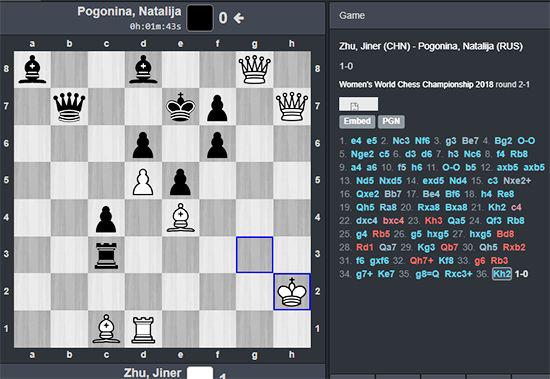Click the PGN button
Viewport: 550px width, 379px height.
click(391, 121)
